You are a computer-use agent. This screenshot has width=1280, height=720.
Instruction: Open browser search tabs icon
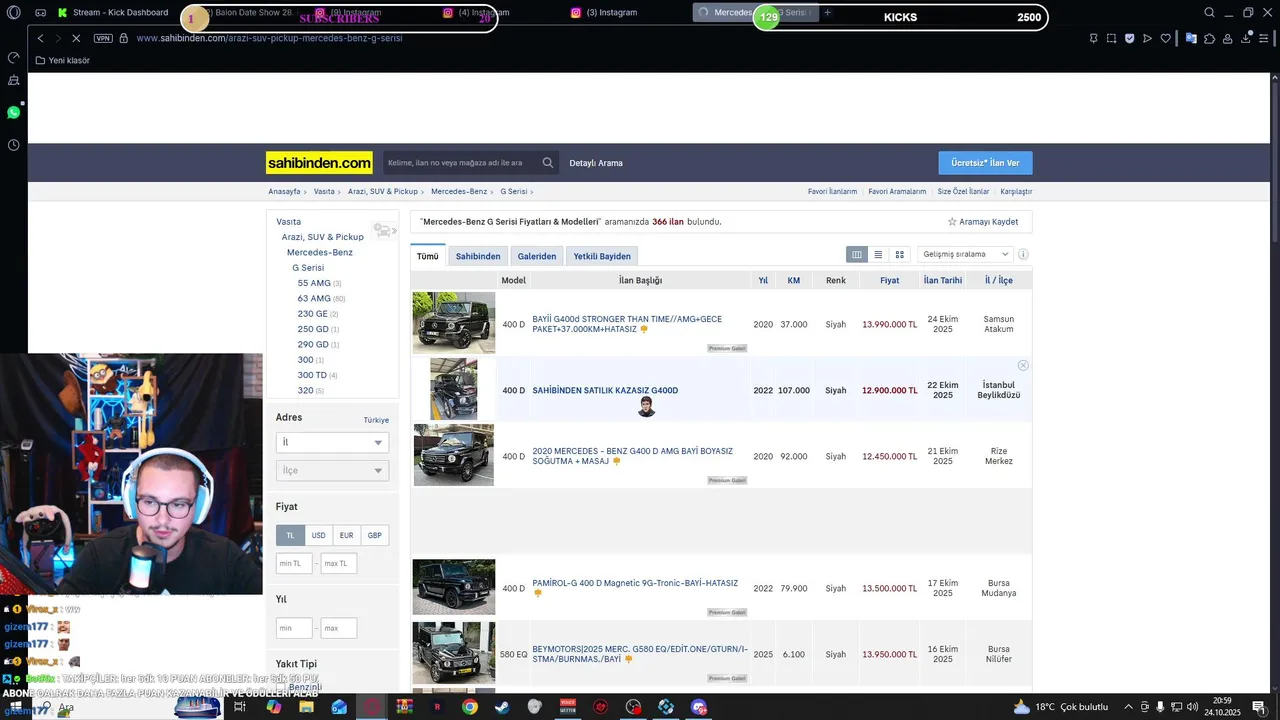pos(1209,13)
